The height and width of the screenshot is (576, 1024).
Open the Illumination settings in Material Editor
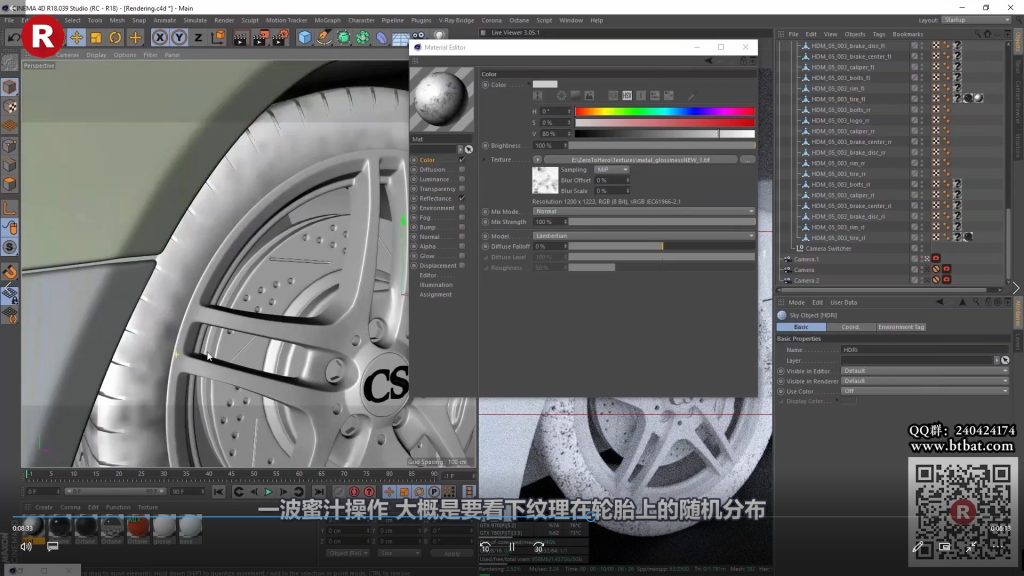click(x=434, y=285)
